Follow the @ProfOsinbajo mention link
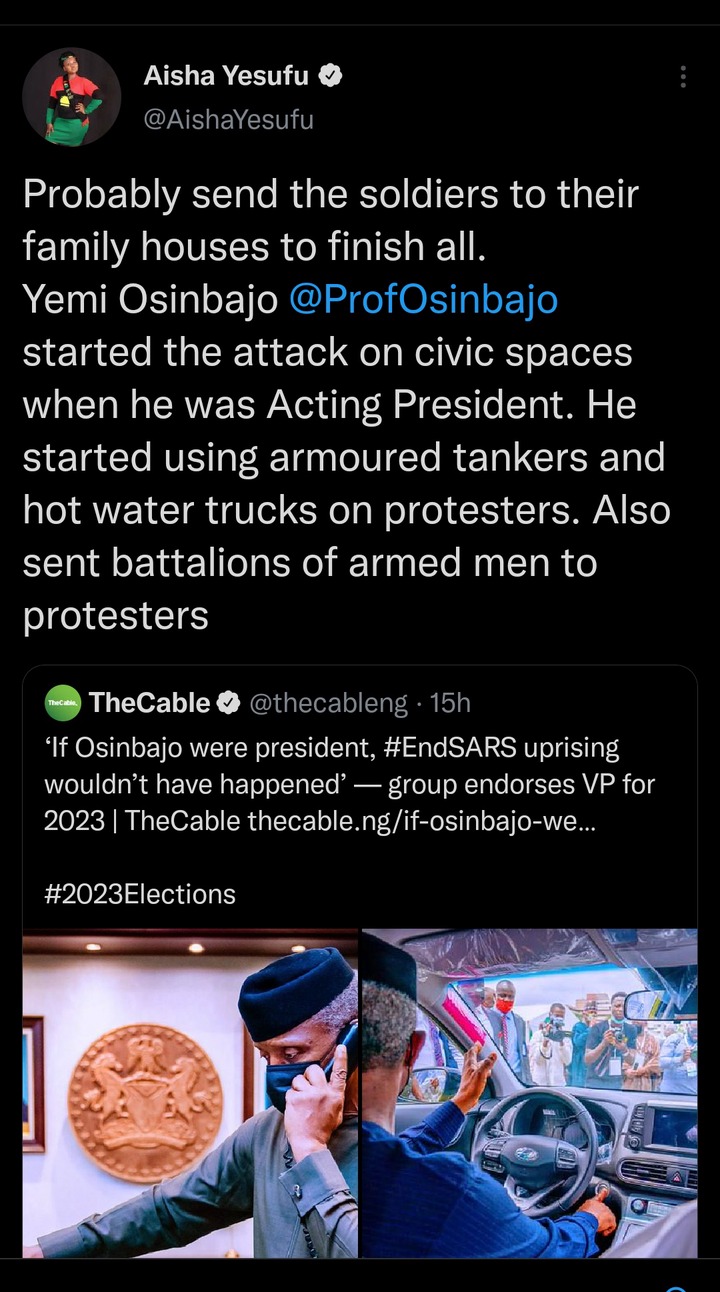720x1292 pixels. (422, 300)
